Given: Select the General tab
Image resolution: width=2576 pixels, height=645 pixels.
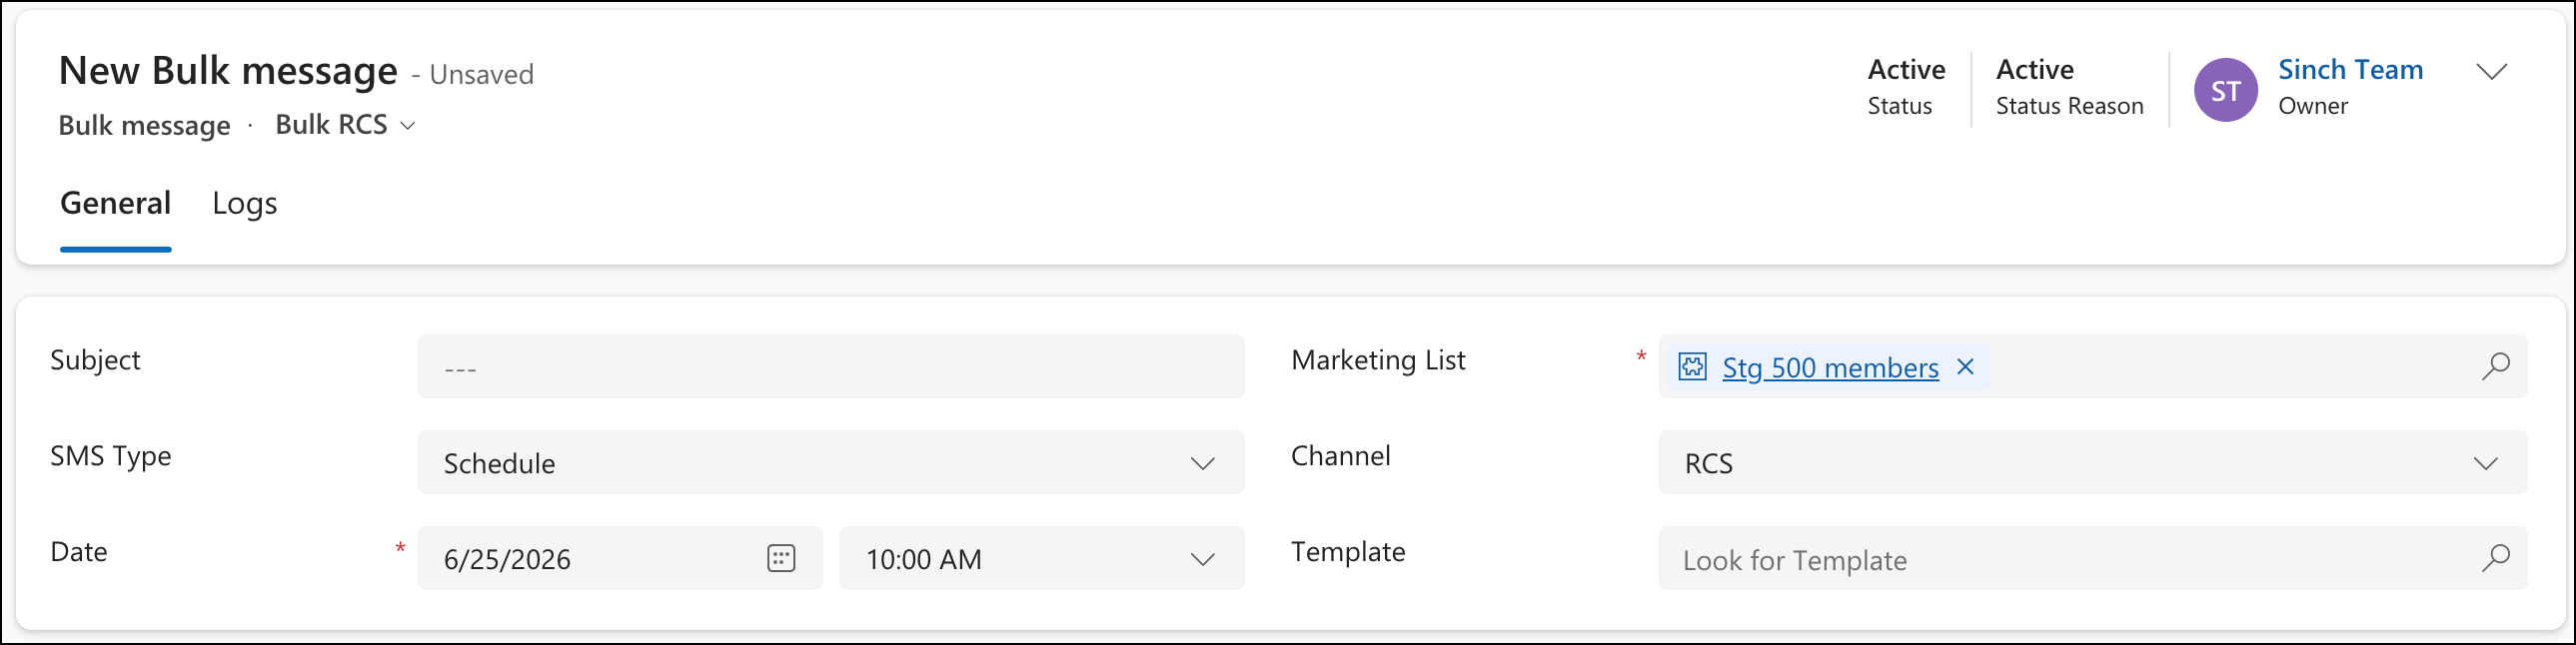Looking at the screenshot, I should point(116,203).
